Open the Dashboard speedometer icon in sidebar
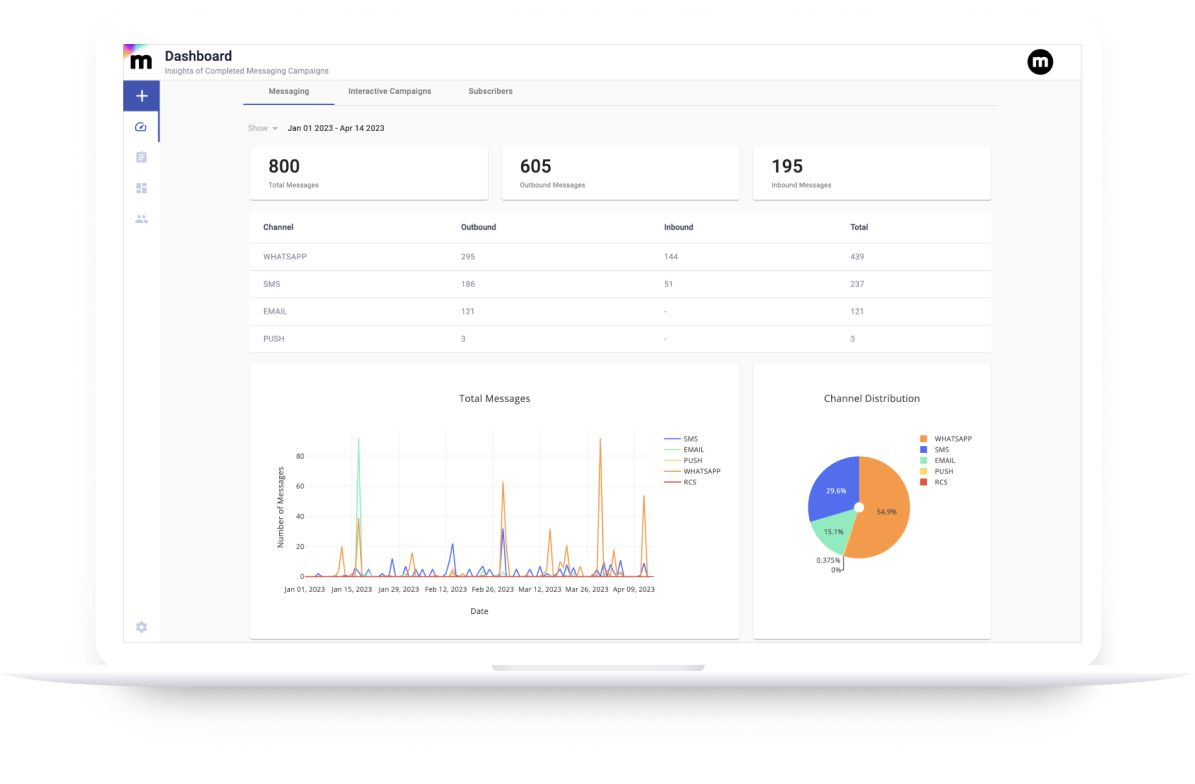The height and width of the screenshot is (784, 1195). tap(141, 126)
